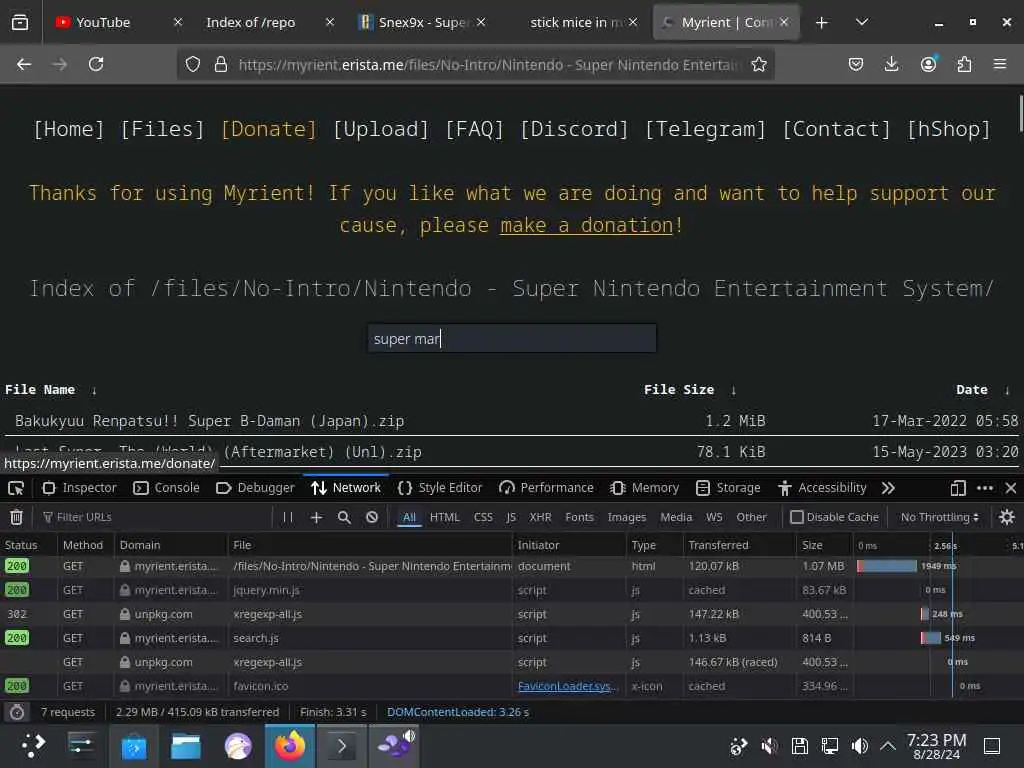
Task: Switch to the Debugger devtools tab
Action: click(255, 488)
